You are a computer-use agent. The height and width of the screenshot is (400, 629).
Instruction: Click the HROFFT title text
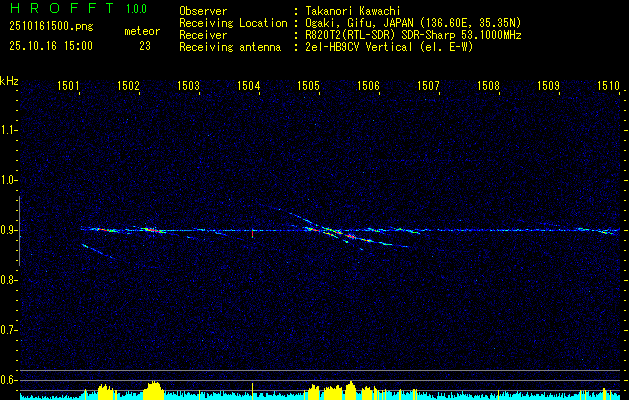62,8
